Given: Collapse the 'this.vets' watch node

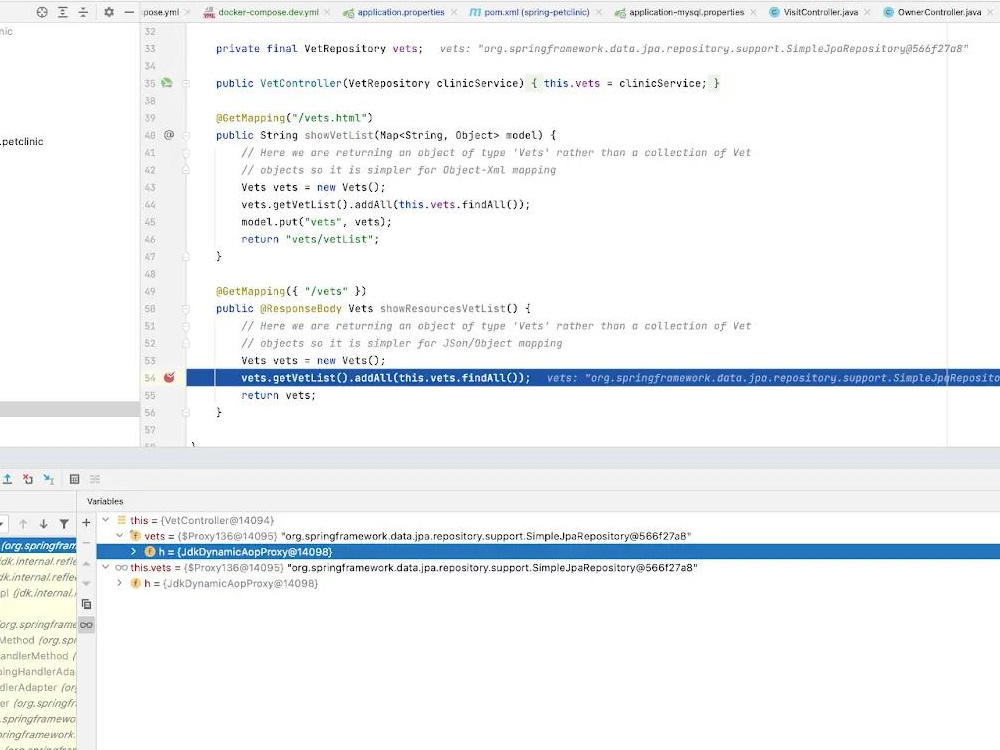Looking at the screenshot, I should (106, 568).
